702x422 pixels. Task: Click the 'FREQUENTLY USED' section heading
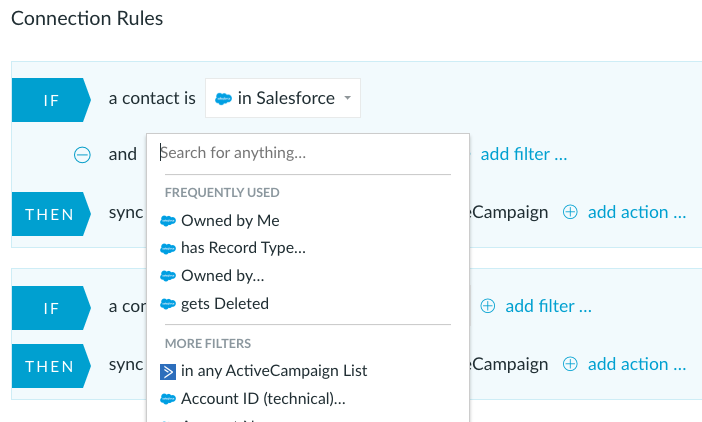222,193
